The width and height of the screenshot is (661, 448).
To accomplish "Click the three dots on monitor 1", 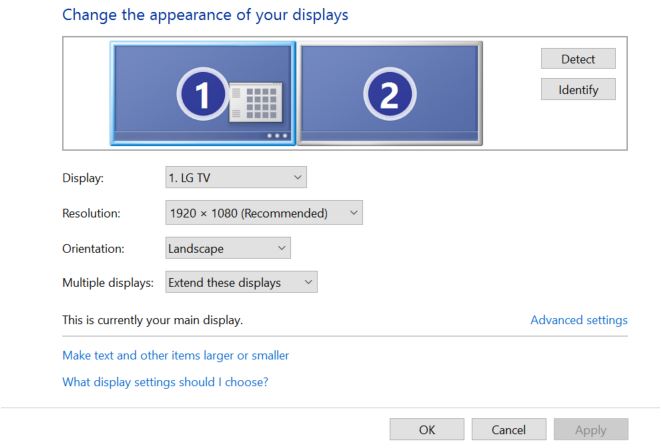I will click(x=276, y=134).
